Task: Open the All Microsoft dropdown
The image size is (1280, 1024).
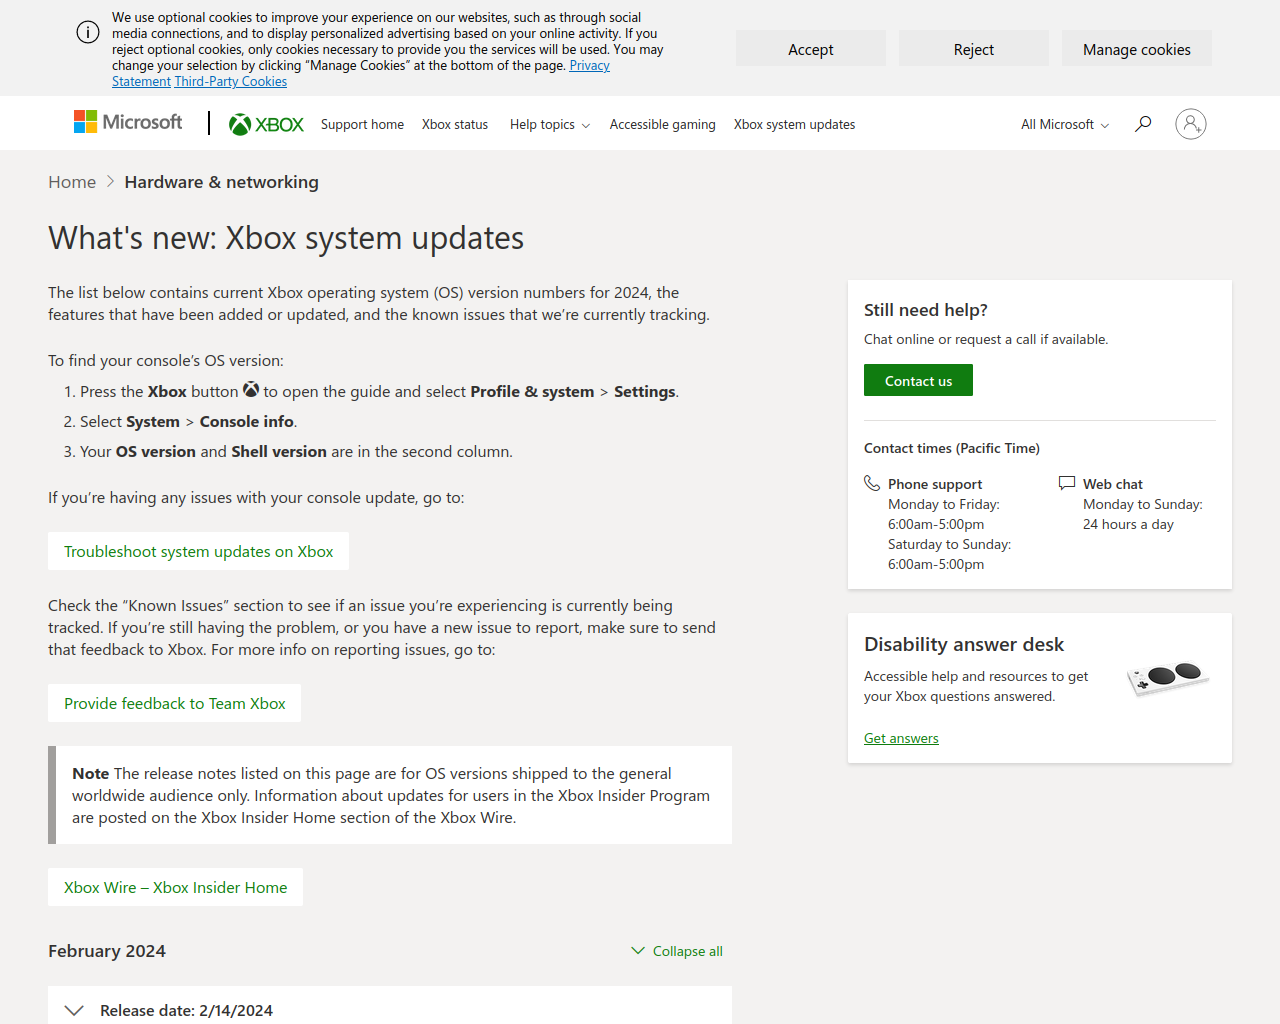Action: click(x=1065, y=125)
